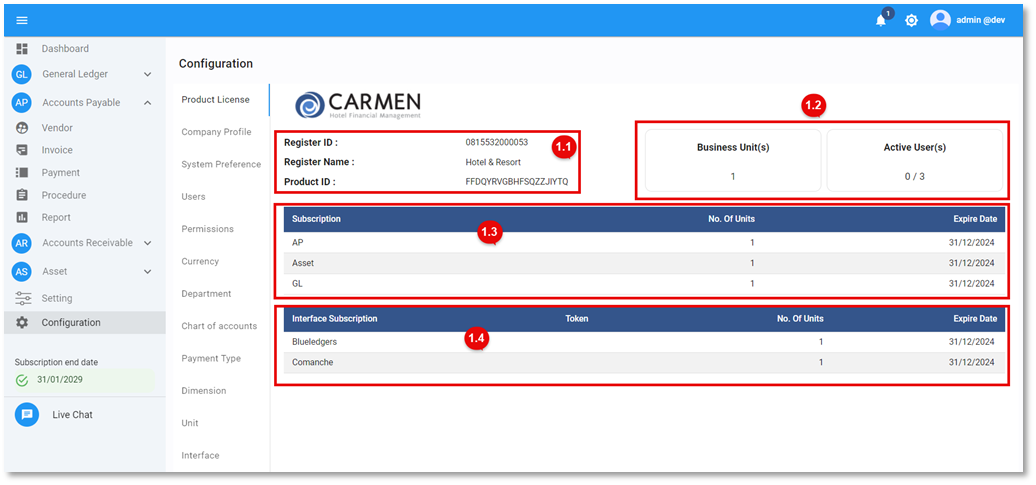The height and width of the screenshot is (485, 1036).
Task: Open the Dashboard icon in sidebar
Action: click(22, 49)
